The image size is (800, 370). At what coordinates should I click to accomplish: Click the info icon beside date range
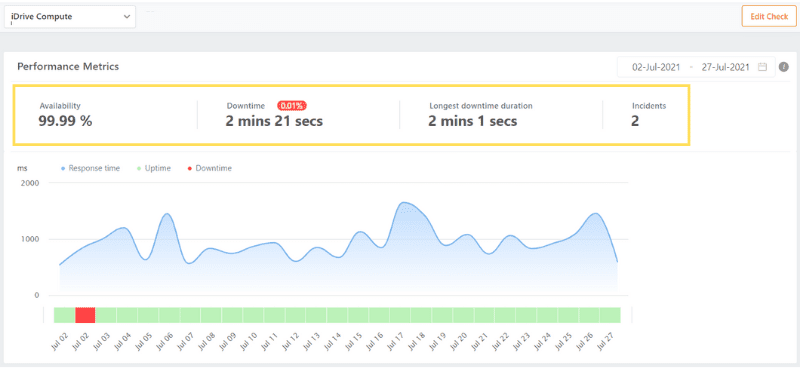click(x=784, y=67)
